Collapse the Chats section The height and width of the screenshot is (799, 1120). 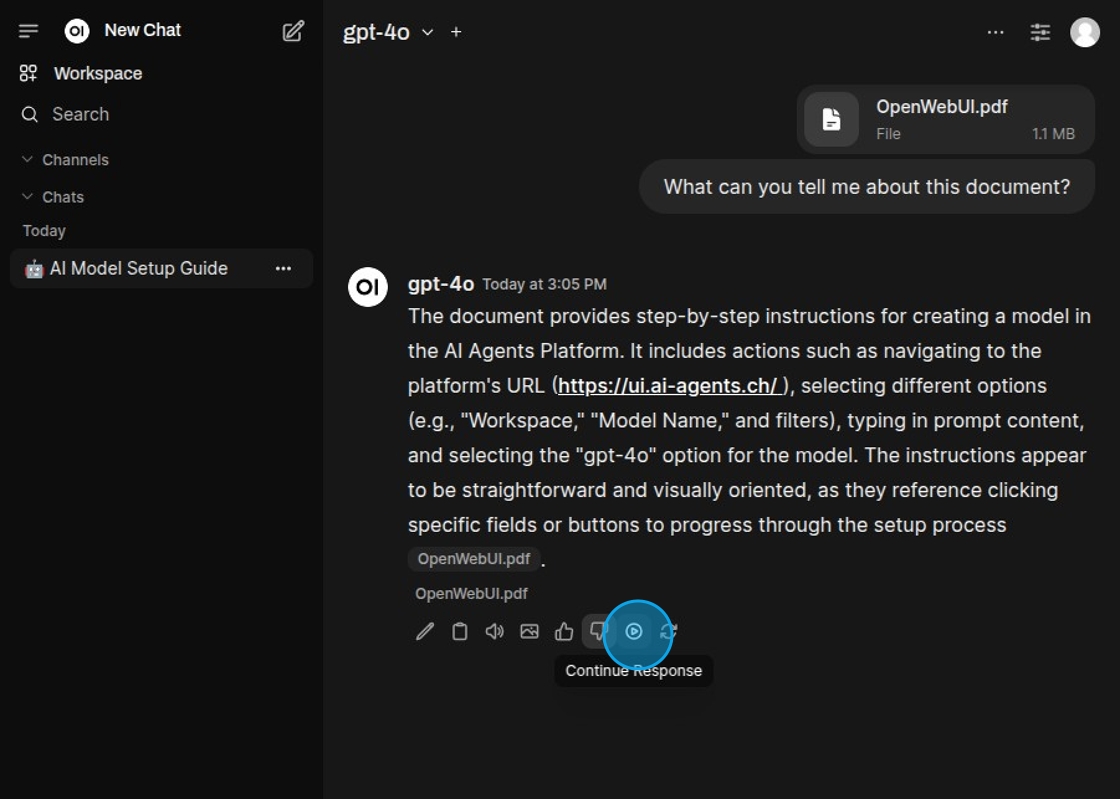pos(53,197)
